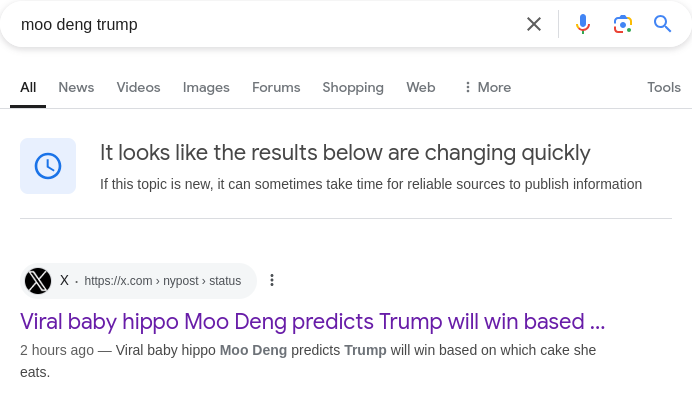Open the Shopping tab

click(353, 87)
